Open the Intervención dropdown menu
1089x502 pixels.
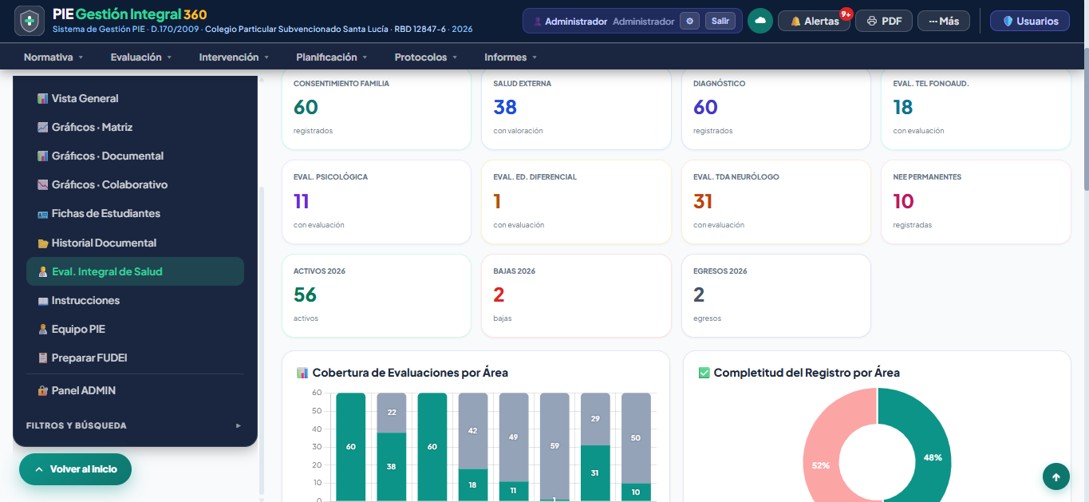point(234,57)
